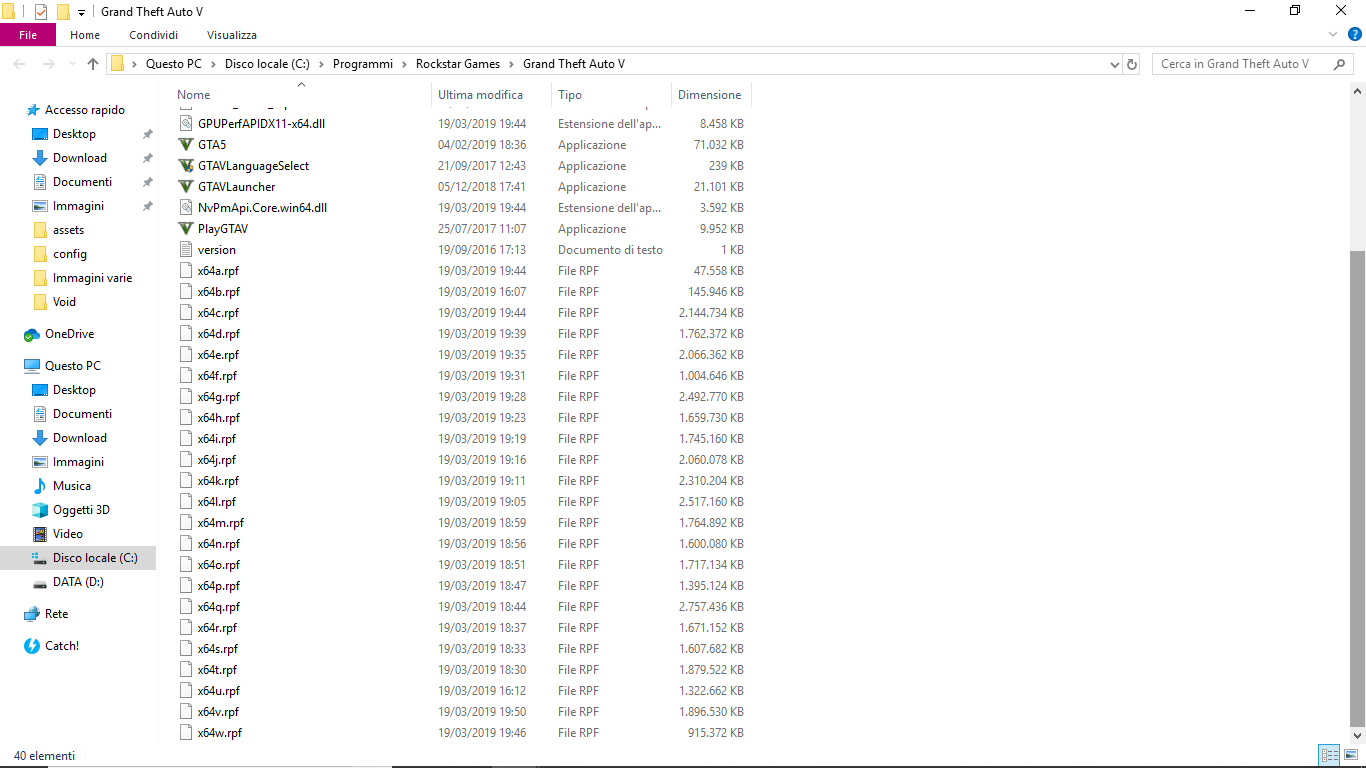Go forward with the Forward arrow
1366x768 pixels.
[48, 64]
